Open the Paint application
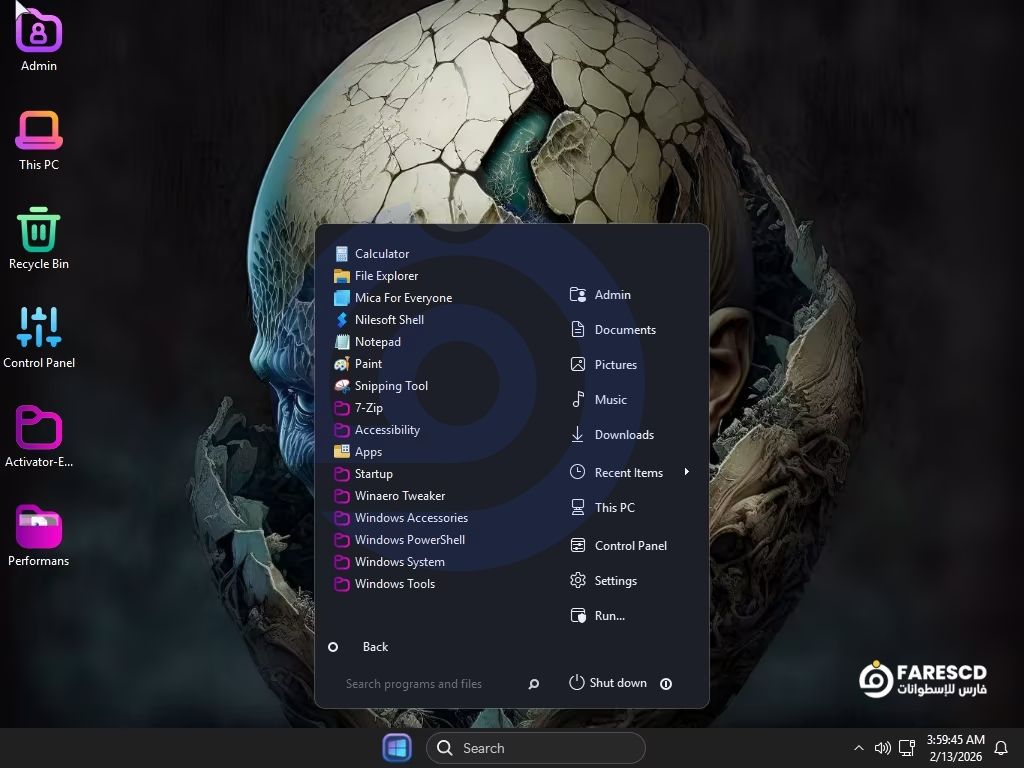The image size is (1024, 768). [367, 364]
